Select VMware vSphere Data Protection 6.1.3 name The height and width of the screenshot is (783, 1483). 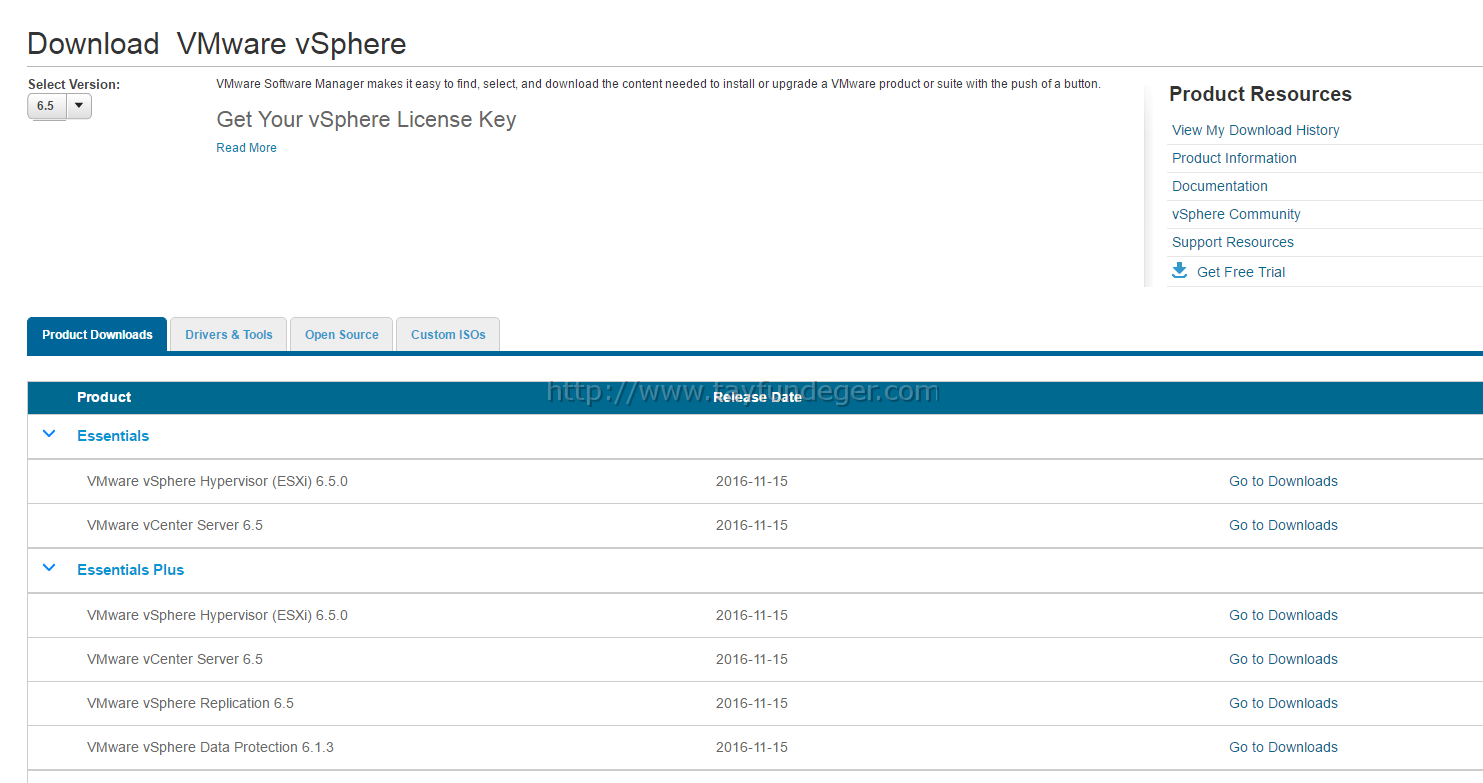[210, 747]
